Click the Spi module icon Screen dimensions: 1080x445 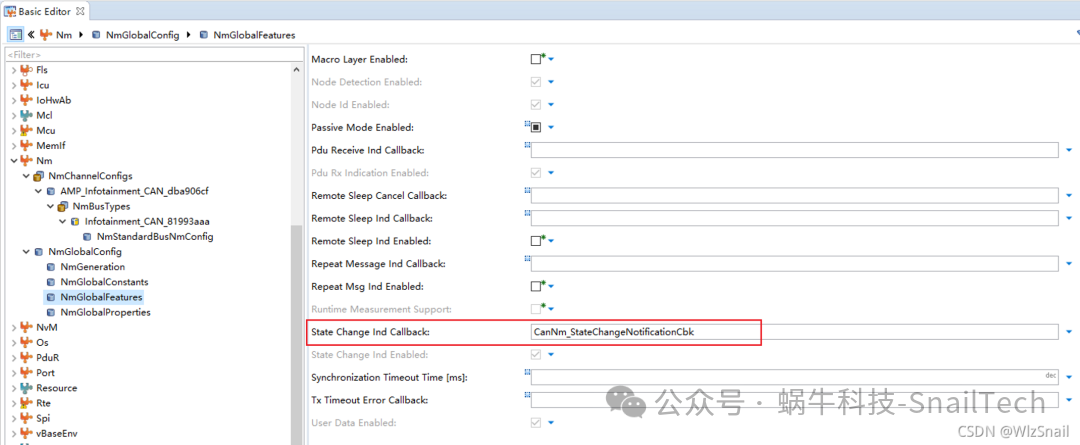pos(26,418)
